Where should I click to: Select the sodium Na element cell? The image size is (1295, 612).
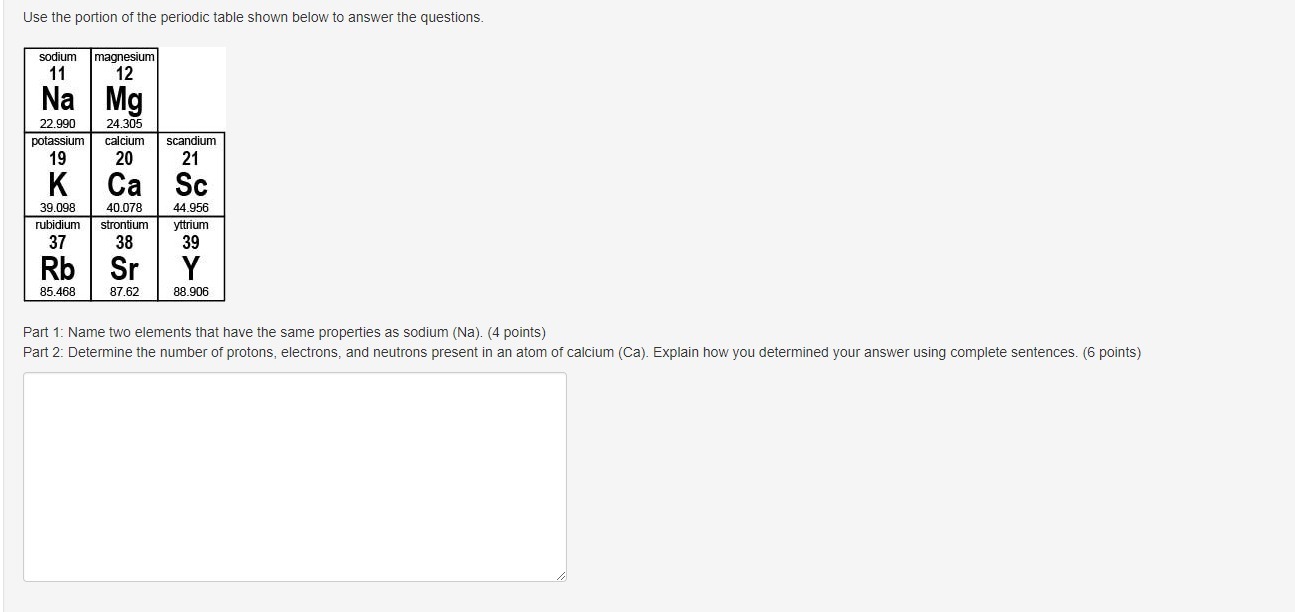58,90
